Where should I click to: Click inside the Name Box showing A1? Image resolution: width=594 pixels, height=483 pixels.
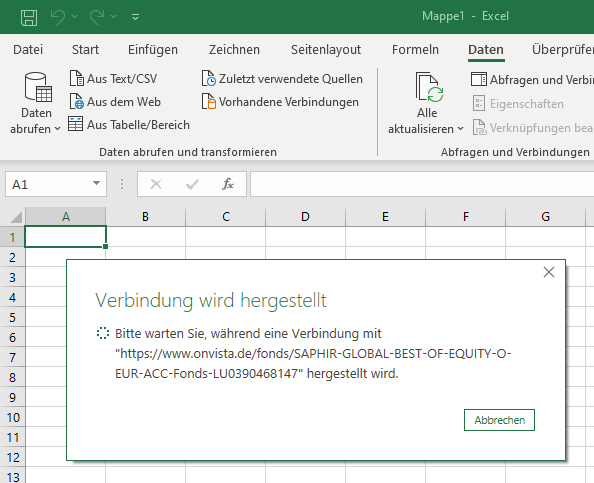[49, 184]
